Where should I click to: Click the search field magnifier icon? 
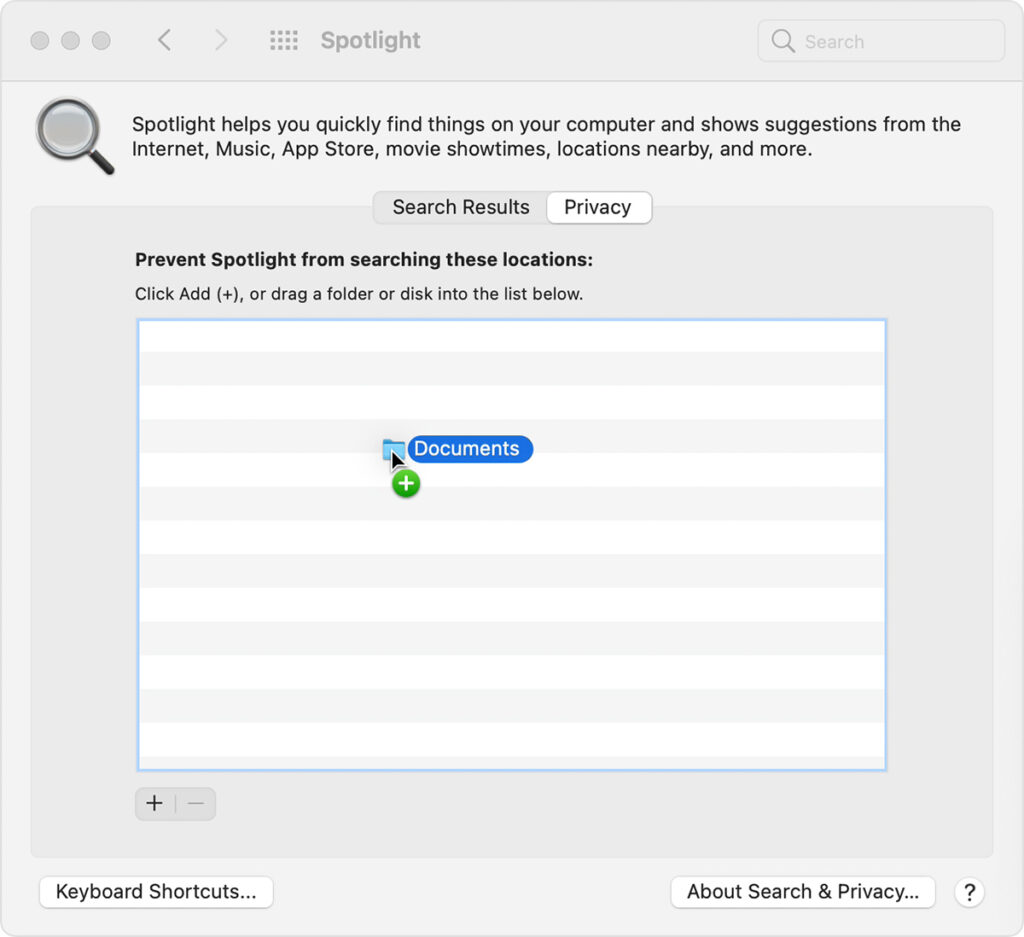pos(784,41)
